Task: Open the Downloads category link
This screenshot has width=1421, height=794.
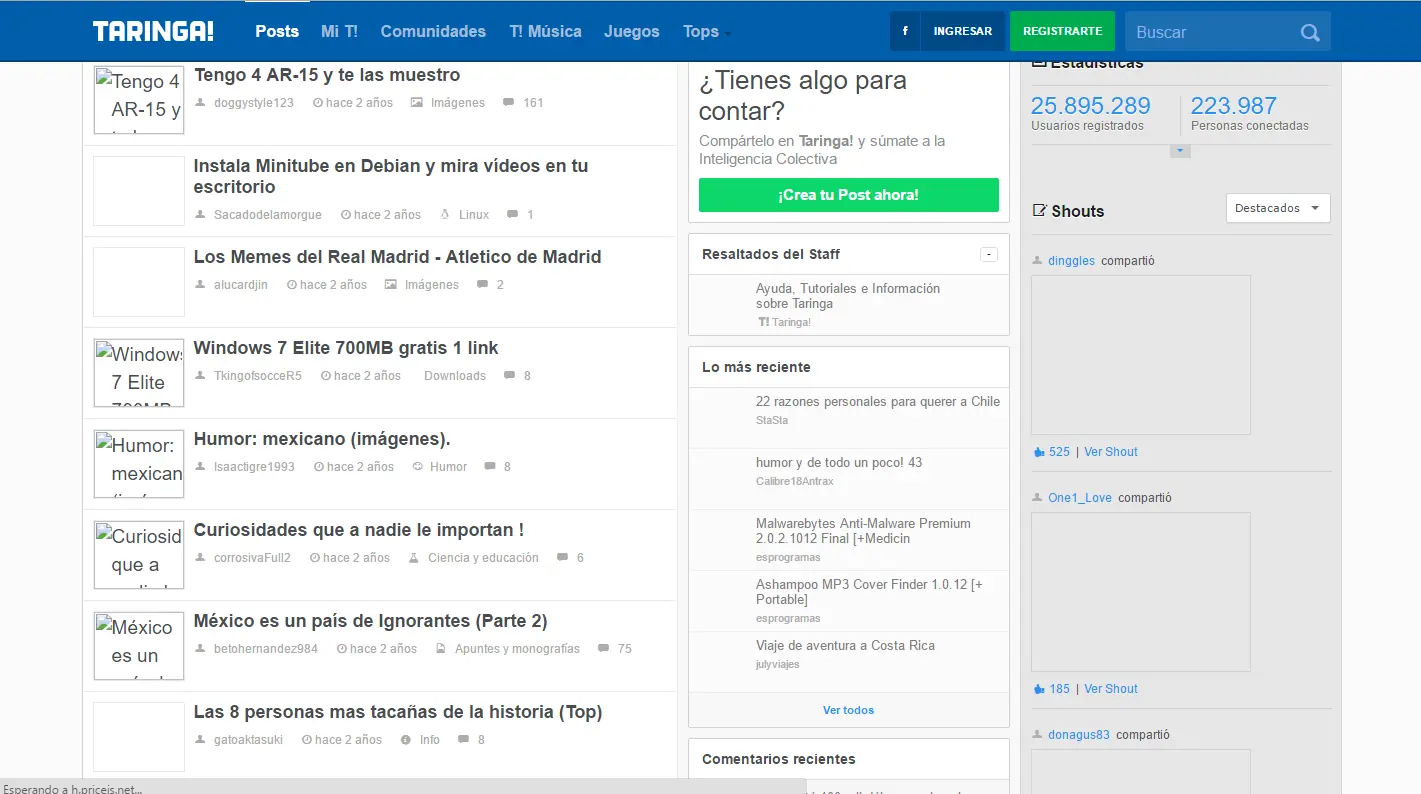Action: [455, 376]
